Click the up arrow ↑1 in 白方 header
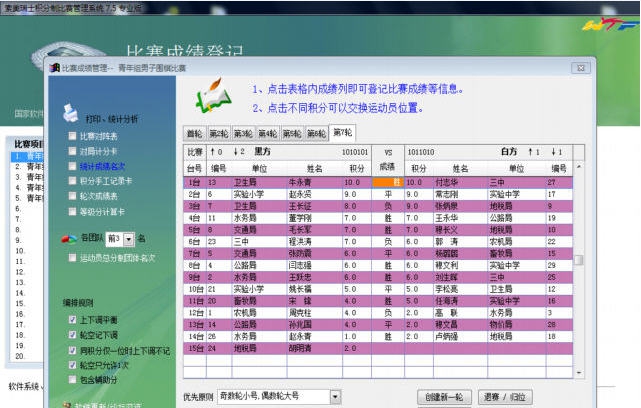Screen dimensions: 641x408 point(530,152)
